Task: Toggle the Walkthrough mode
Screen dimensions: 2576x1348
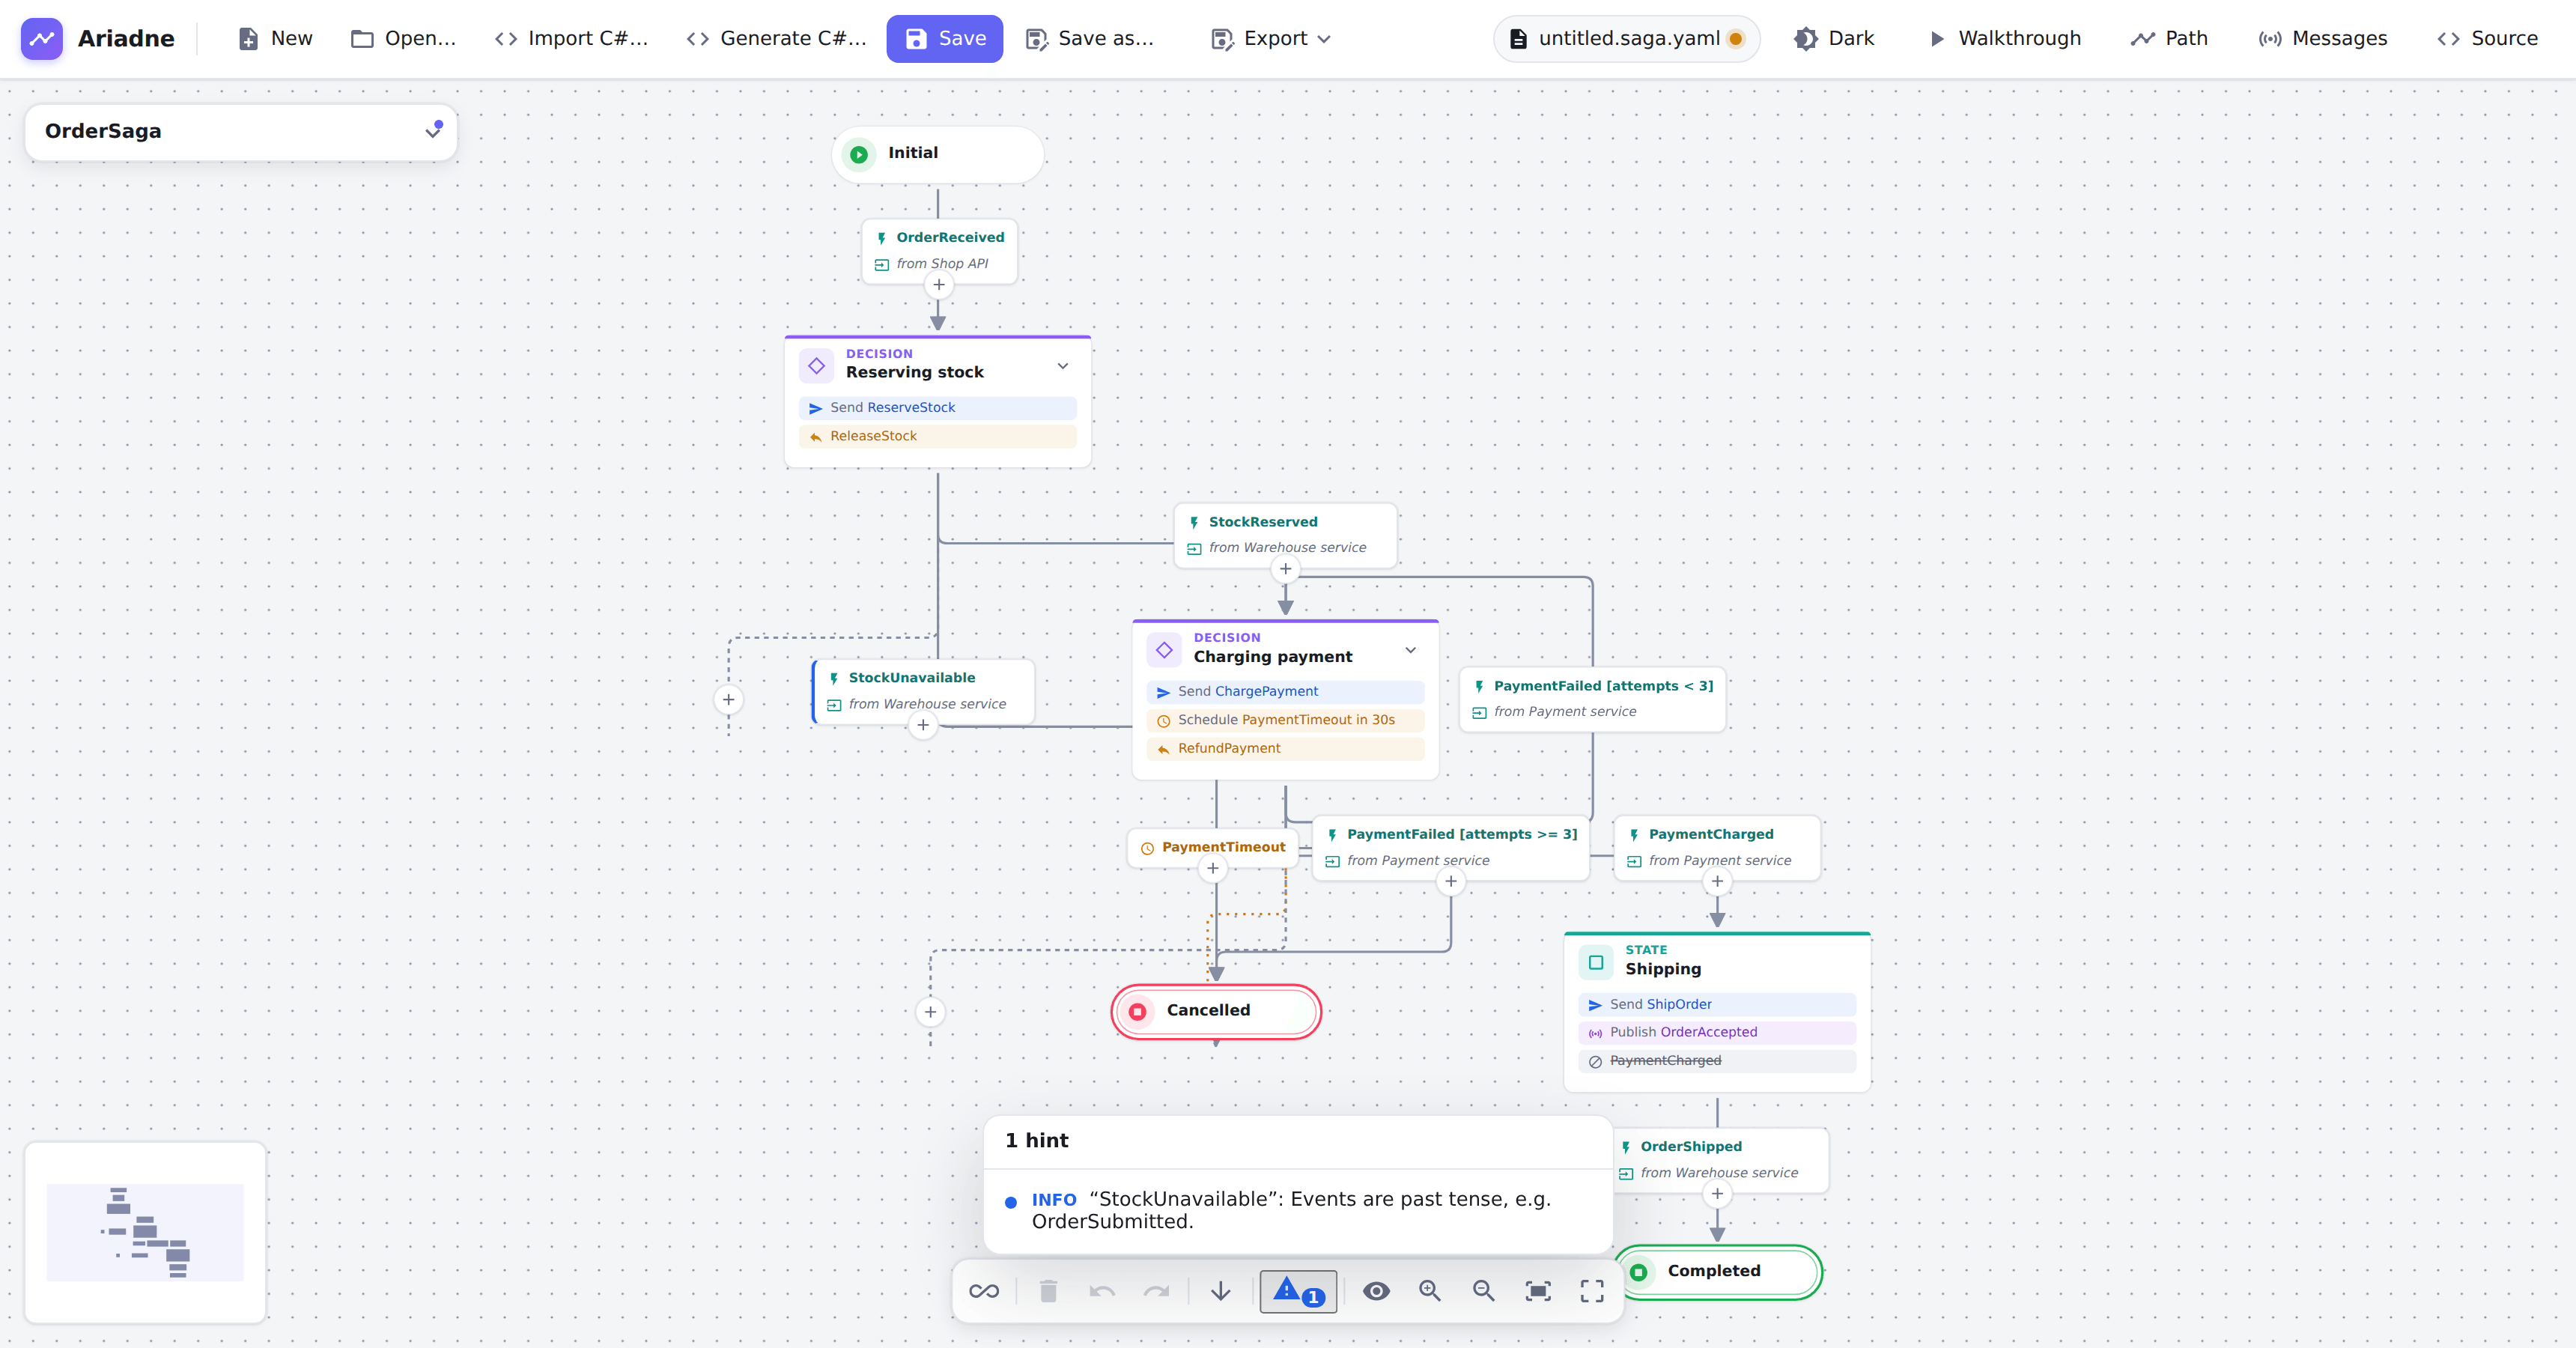Action: (x=2005, y=38)
